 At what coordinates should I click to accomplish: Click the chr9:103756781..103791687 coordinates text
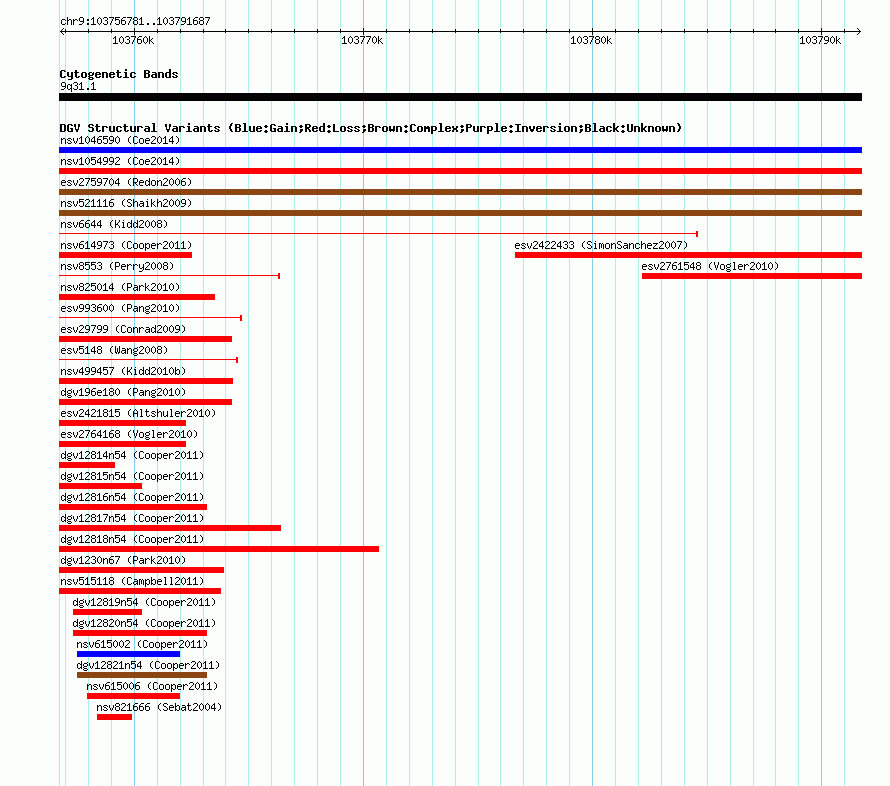(135, 21)
